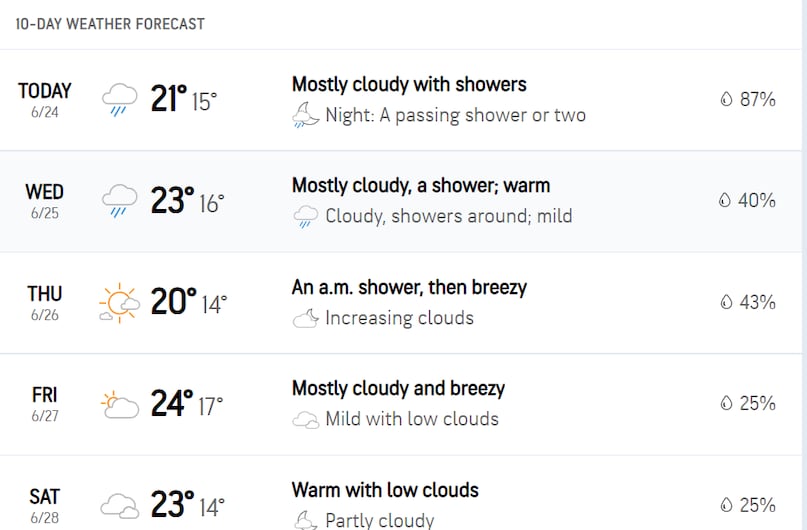This screenshot has width=807, height=530.
Task: Open the FRI 6/27 forecast details
Action: (400, 404)
